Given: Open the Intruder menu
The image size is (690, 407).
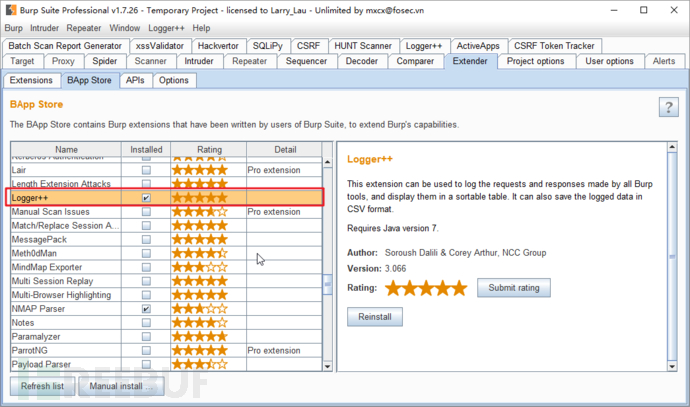Looking at the screenshot, I should (44, 28).
